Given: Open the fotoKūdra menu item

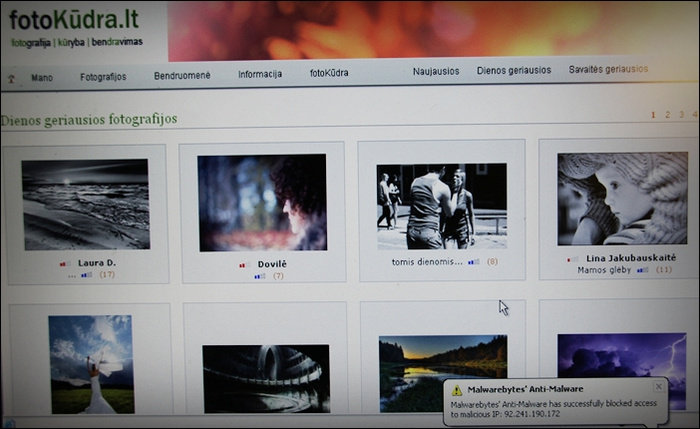Looking at the screenshot, I should (x=329, y=73).
